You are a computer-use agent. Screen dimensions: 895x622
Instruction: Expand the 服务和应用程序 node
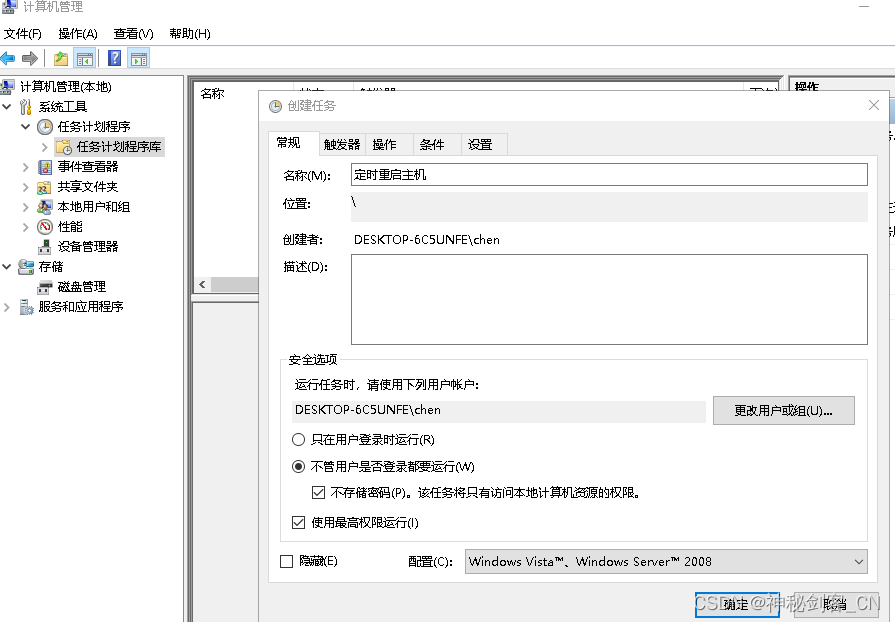coord(7,307)
